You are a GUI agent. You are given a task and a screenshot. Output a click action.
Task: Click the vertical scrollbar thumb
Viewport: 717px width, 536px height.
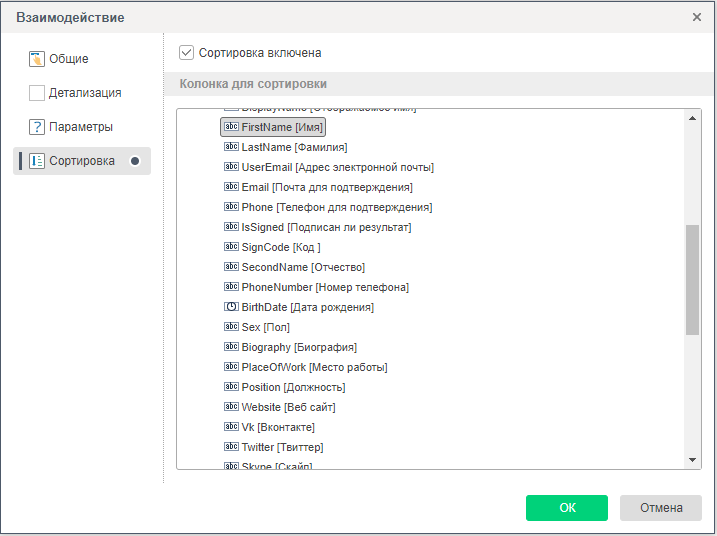[692, 280]
